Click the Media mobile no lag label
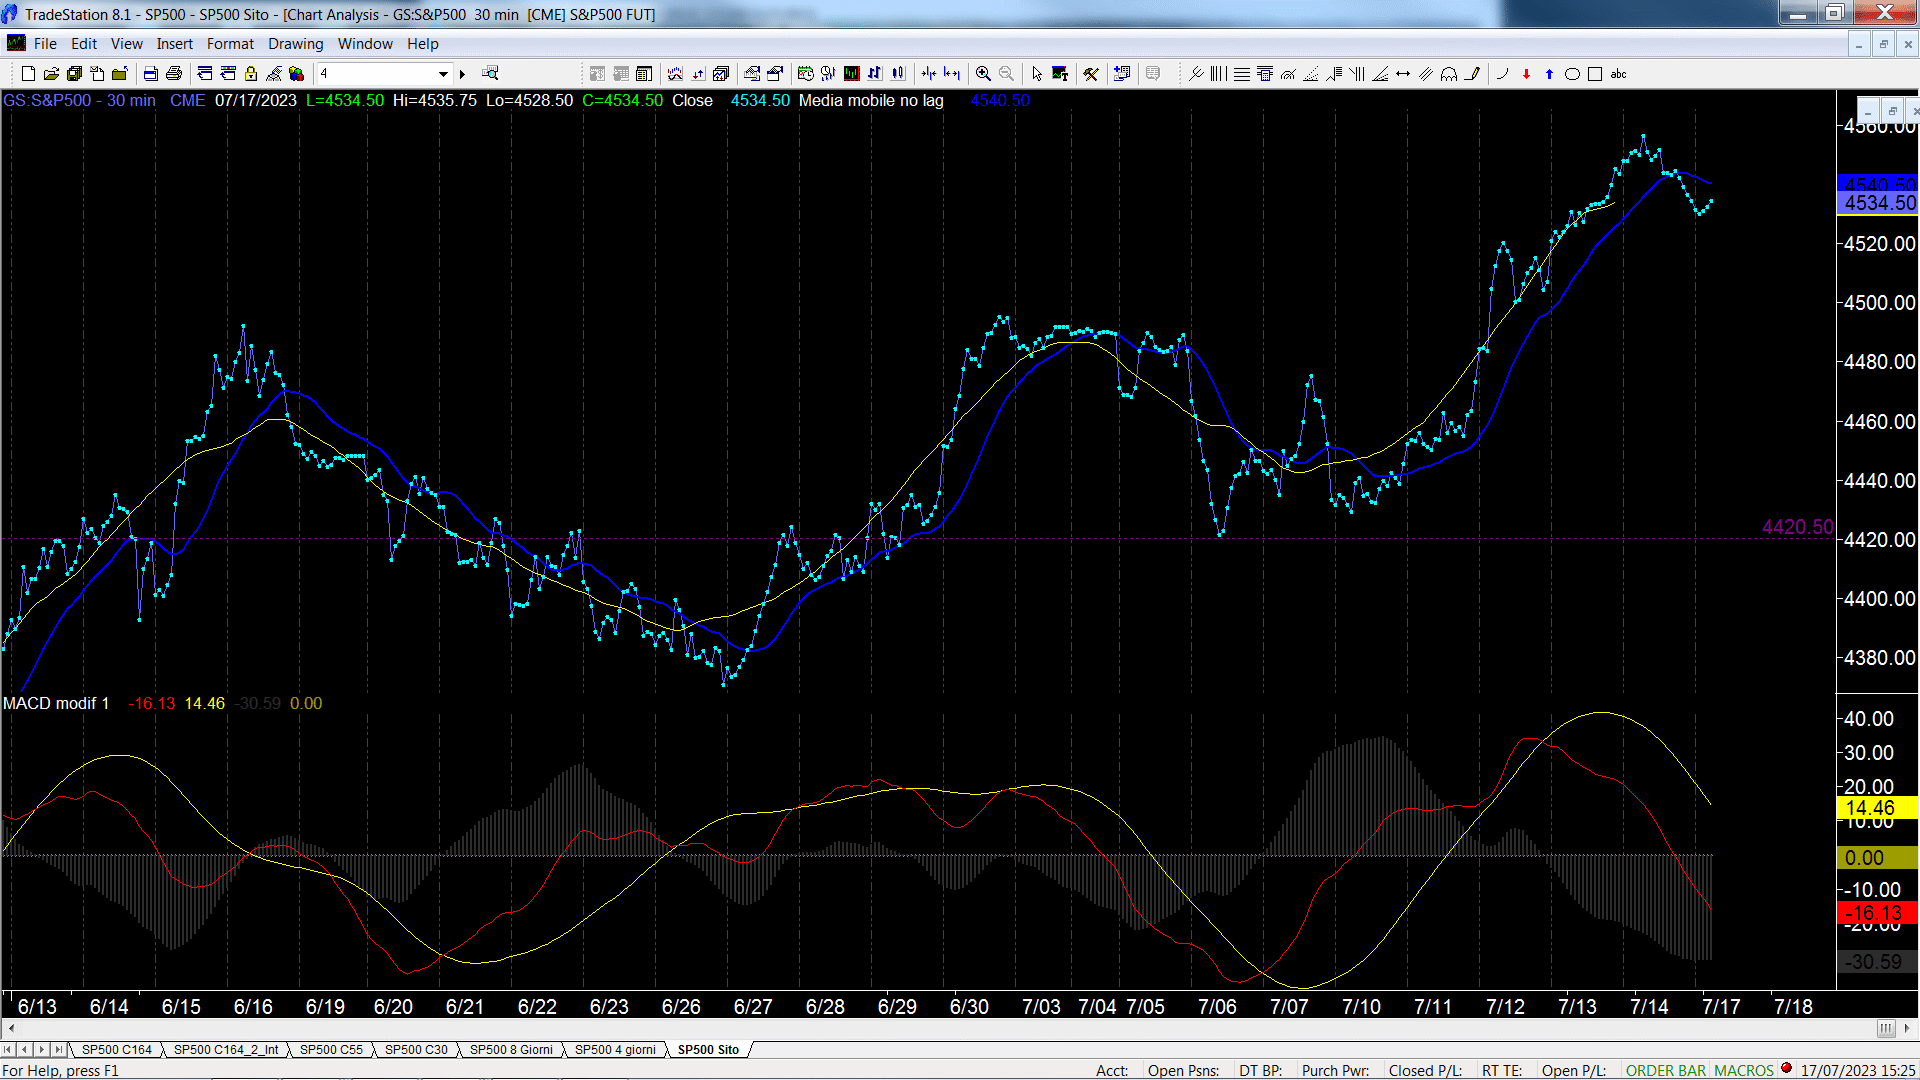The height and width of the screenshot is (1080, 1920). point(871,100)
